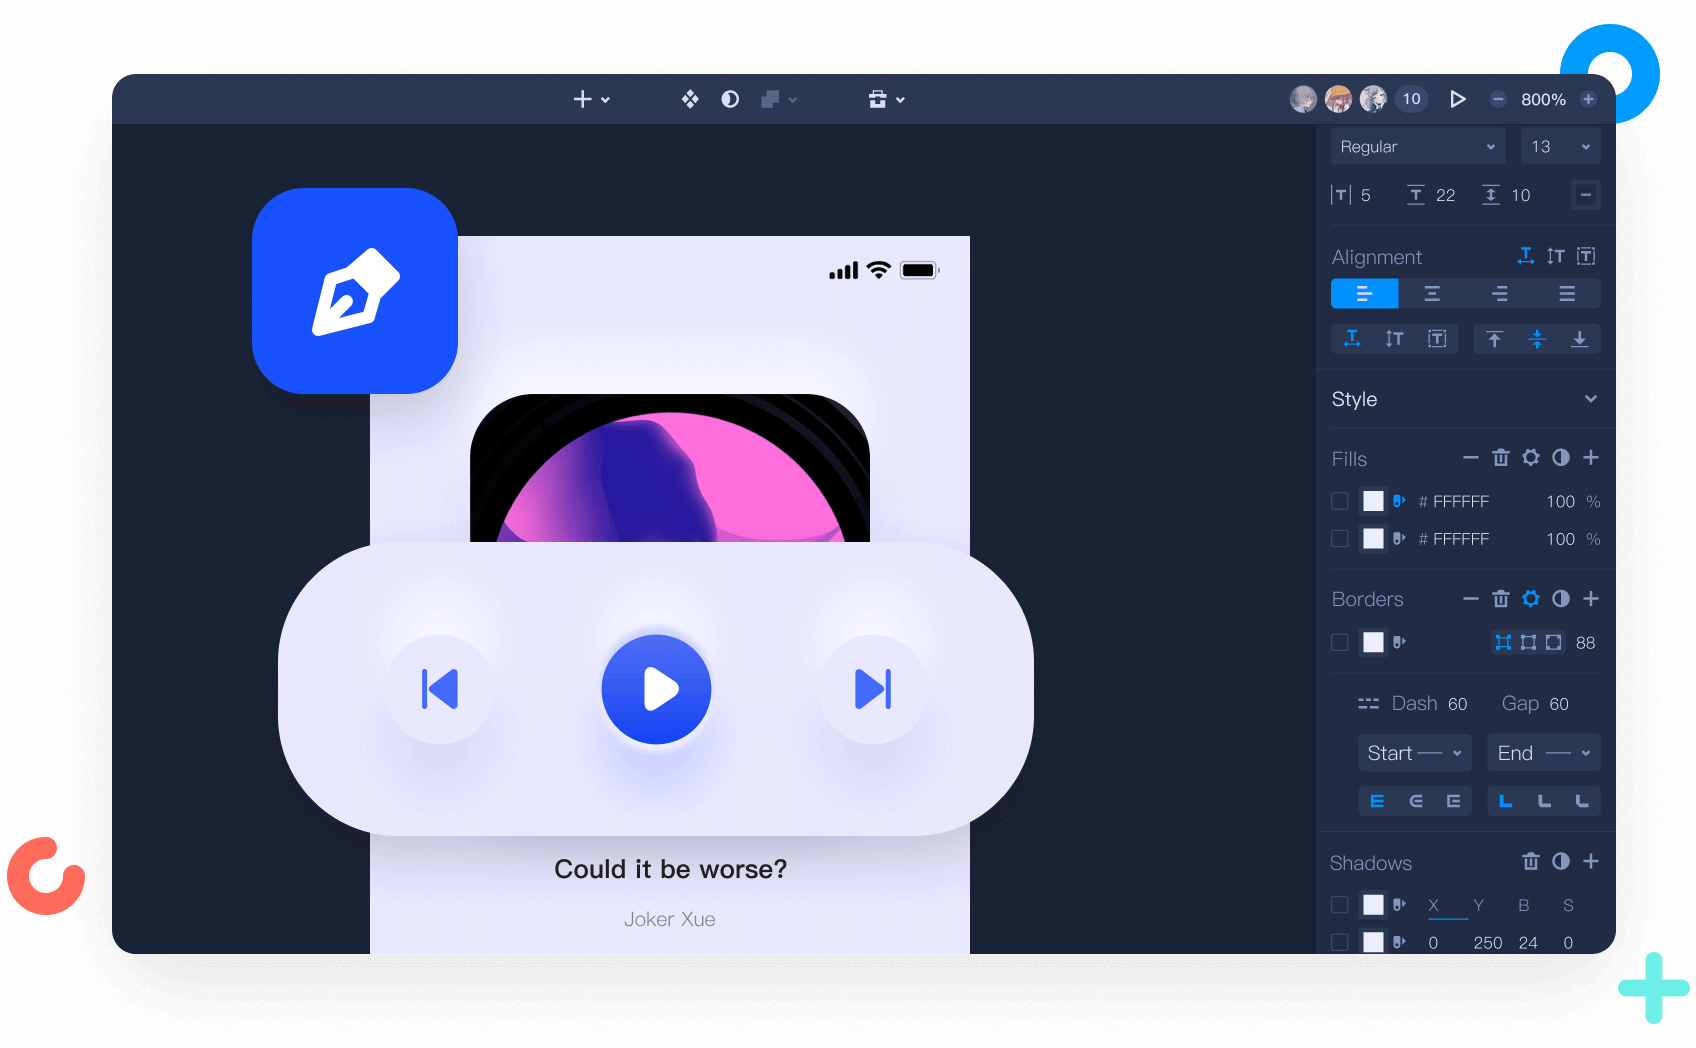Open the insert plus menu in toolbar
The width and height of the screenshot is (1696, 1048).
tap(591, 99)
